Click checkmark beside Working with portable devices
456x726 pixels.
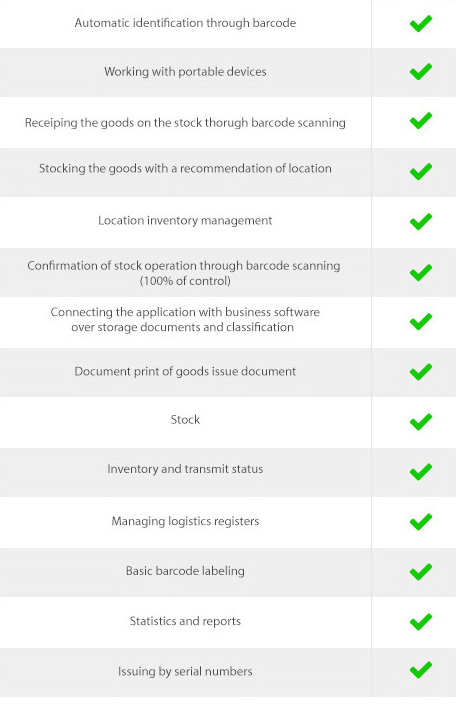(x=421, y=72)
